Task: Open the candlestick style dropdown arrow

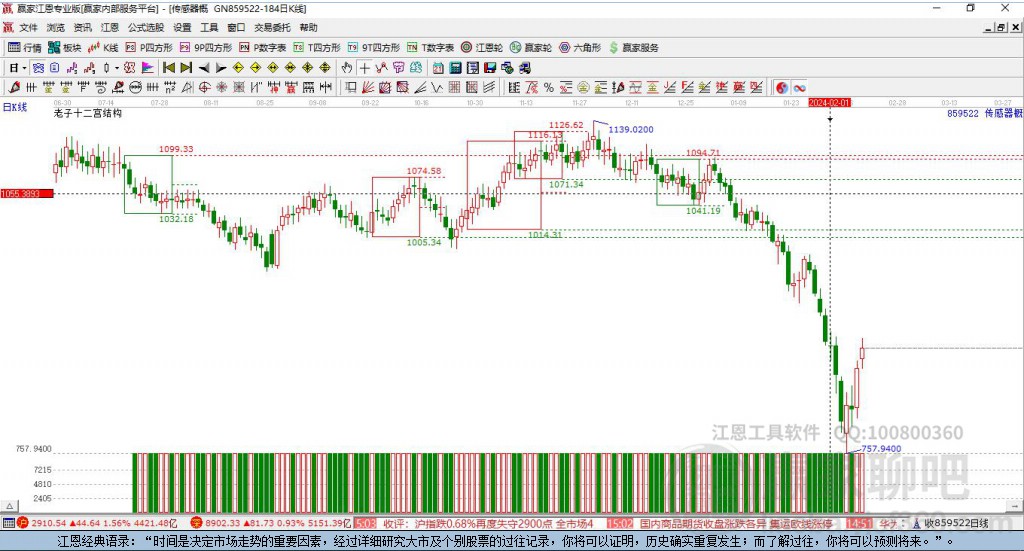Action: click(x=116, y=68)
